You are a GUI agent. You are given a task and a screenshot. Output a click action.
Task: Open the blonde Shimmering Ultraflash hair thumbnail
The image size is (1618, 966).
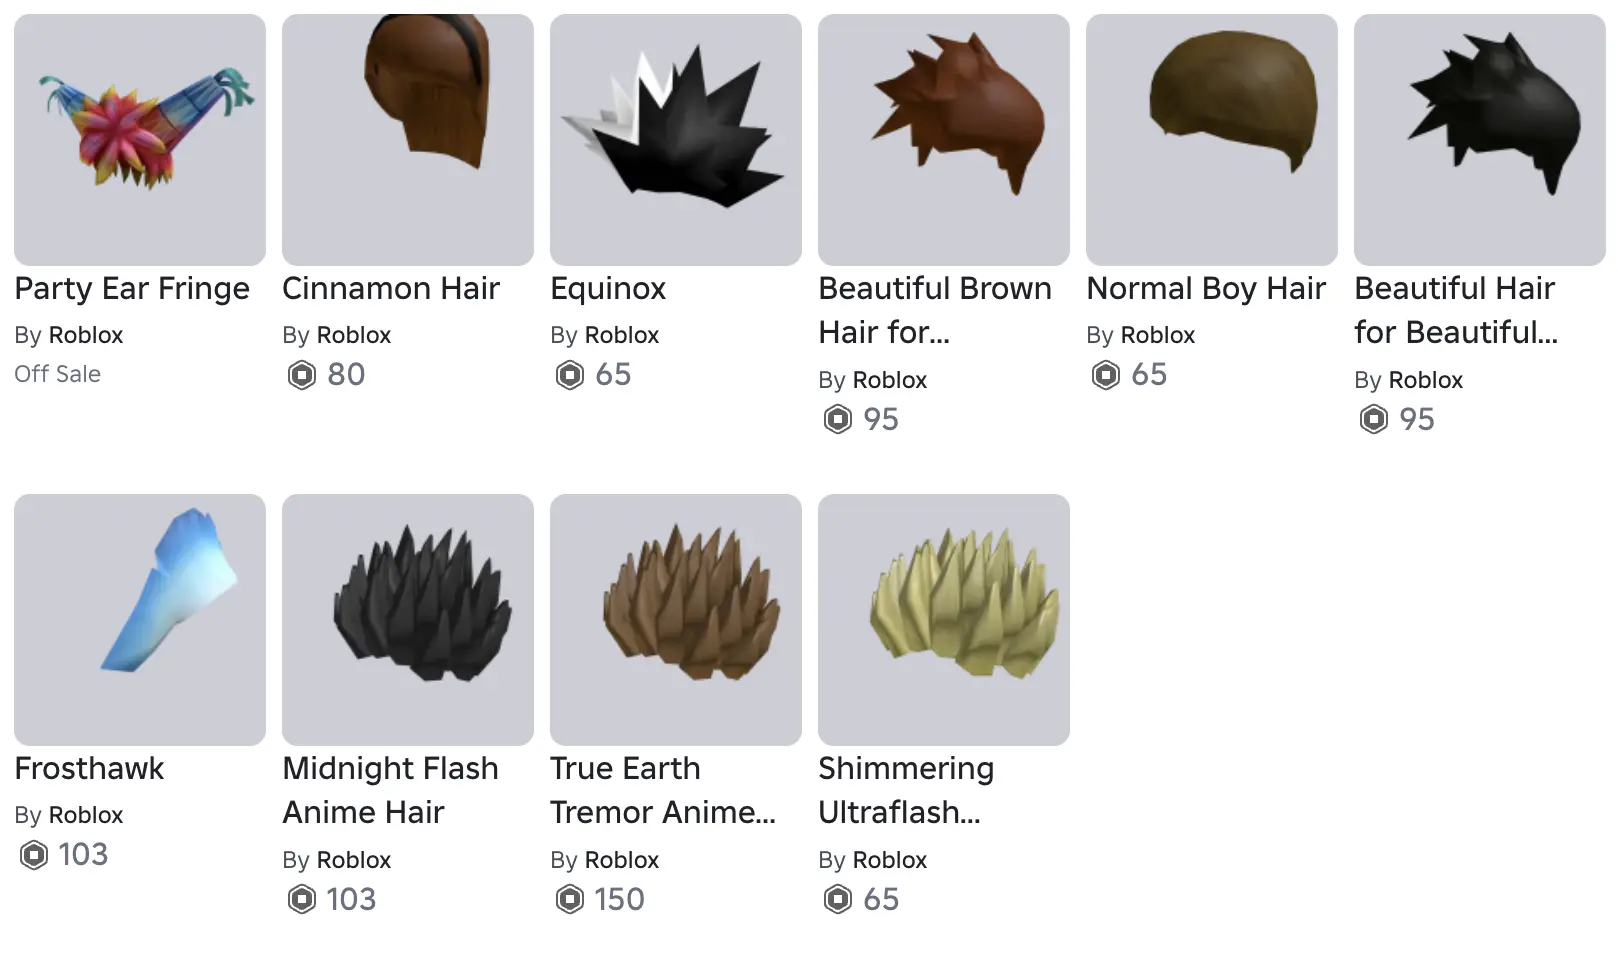(944, 620)
